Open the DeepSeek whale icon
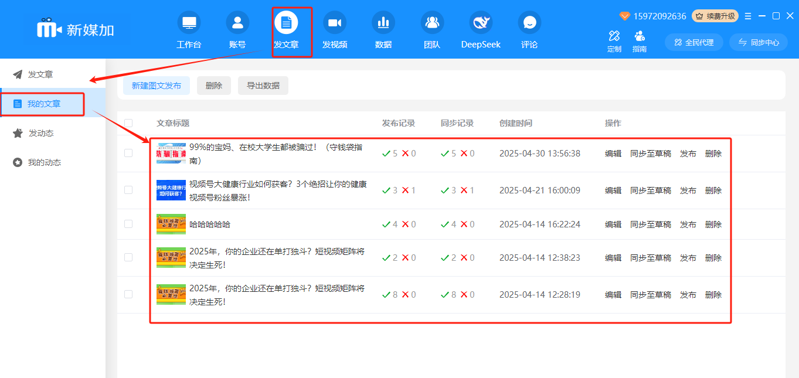Viewport: 799px width, 378px height. point(481,23)
